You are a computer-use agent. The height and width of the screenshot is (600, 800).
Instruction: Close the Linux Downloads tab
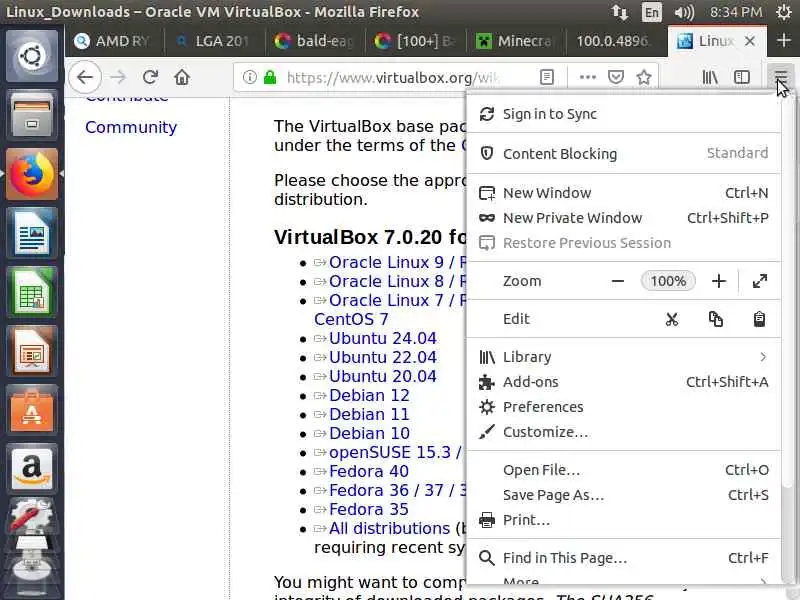pos(749,41)
